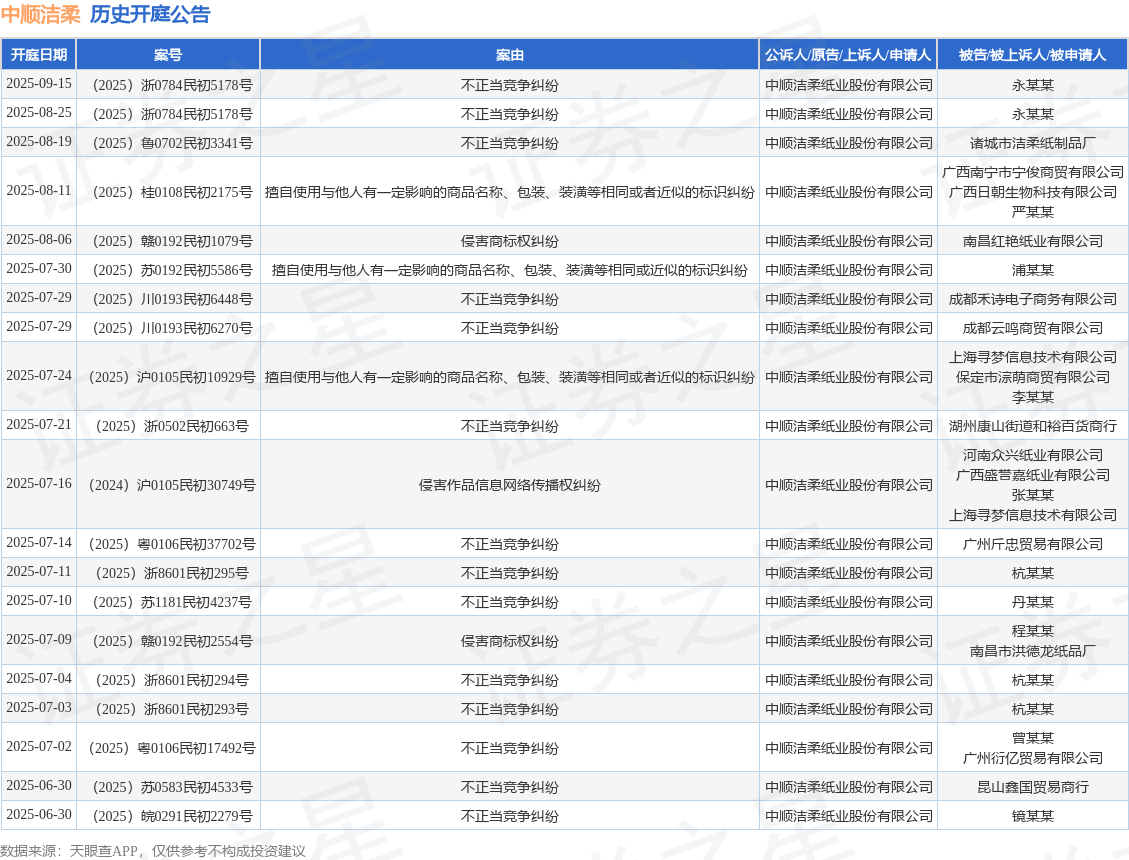Click defendant 南昌市洪德龙纸品厂
The height and width of the screenshot is (860, 1129).
1033,650
